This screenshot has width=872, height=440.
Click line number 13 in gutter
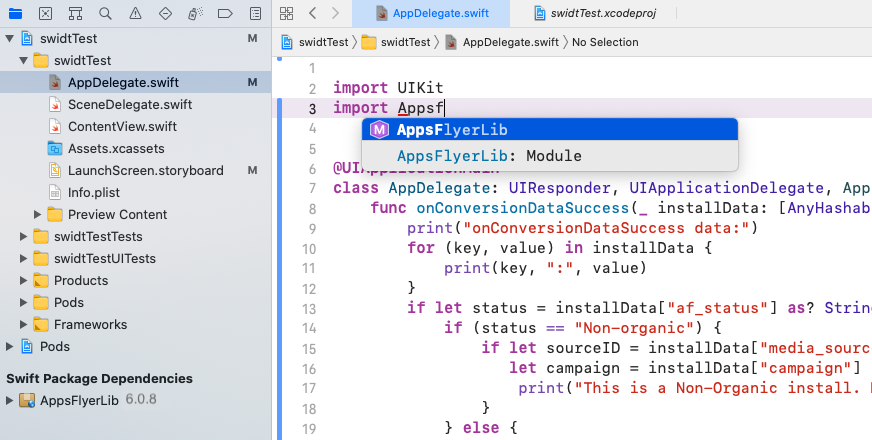(309, 309)
